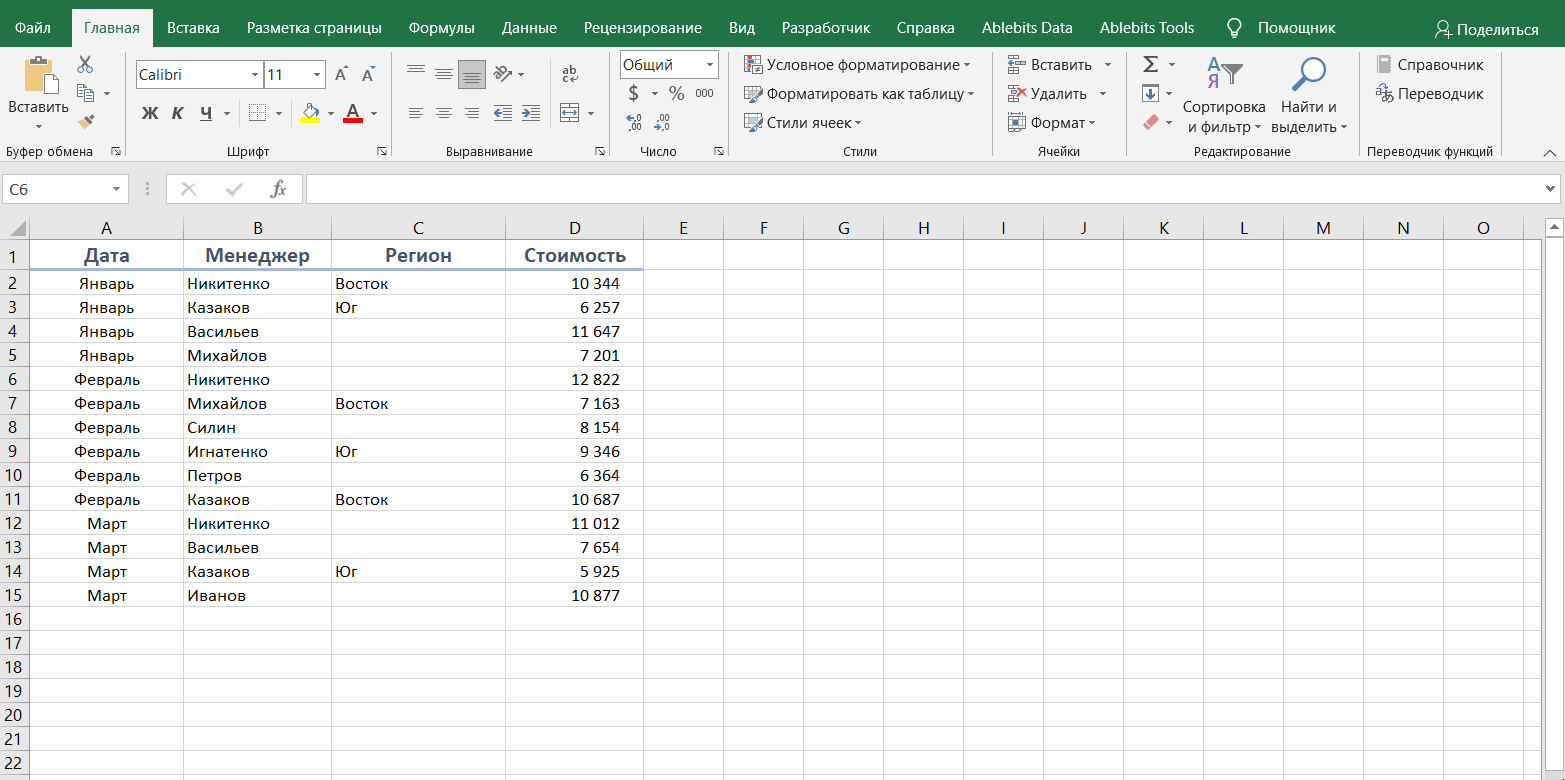Select cell D2 with value 10 344
The image size is (1565, 780).
click(x=574, y=284)
